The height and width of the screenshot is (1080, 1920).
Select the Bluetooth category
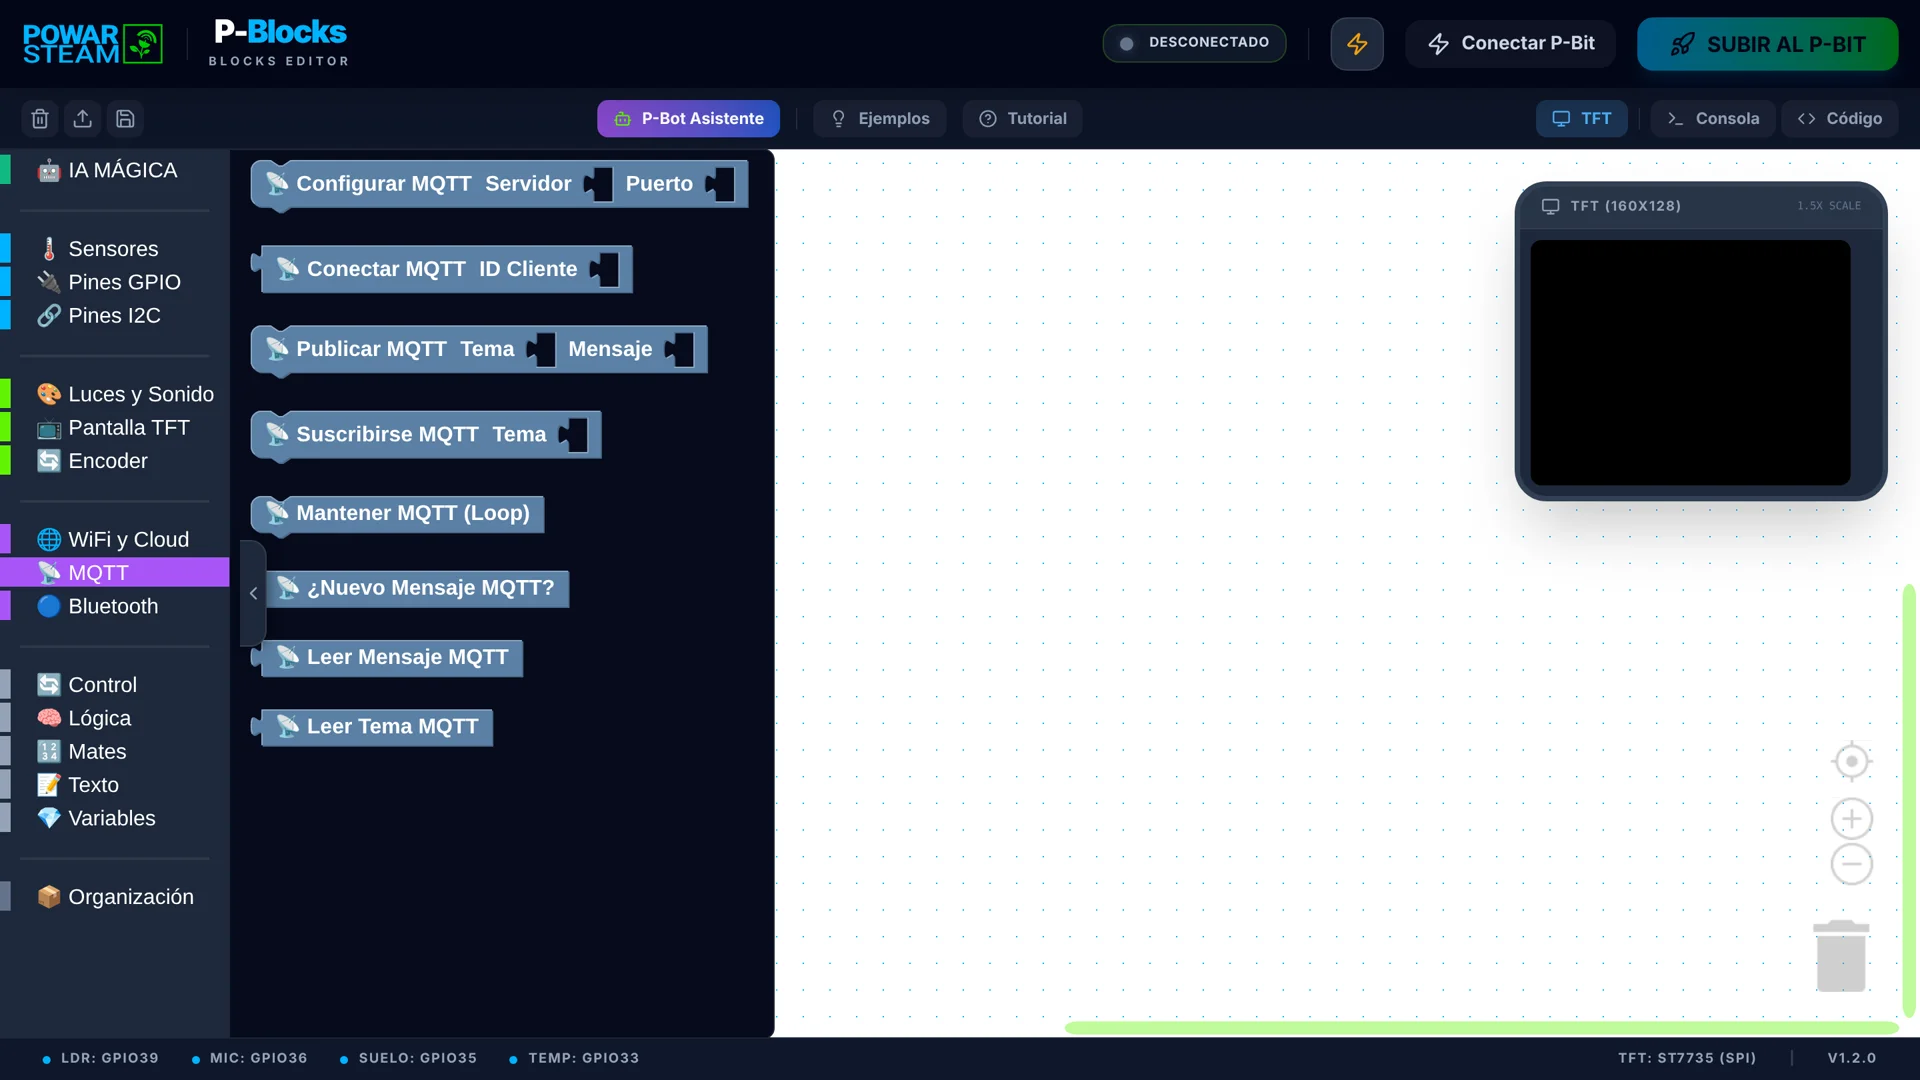[x=115, y=607]
